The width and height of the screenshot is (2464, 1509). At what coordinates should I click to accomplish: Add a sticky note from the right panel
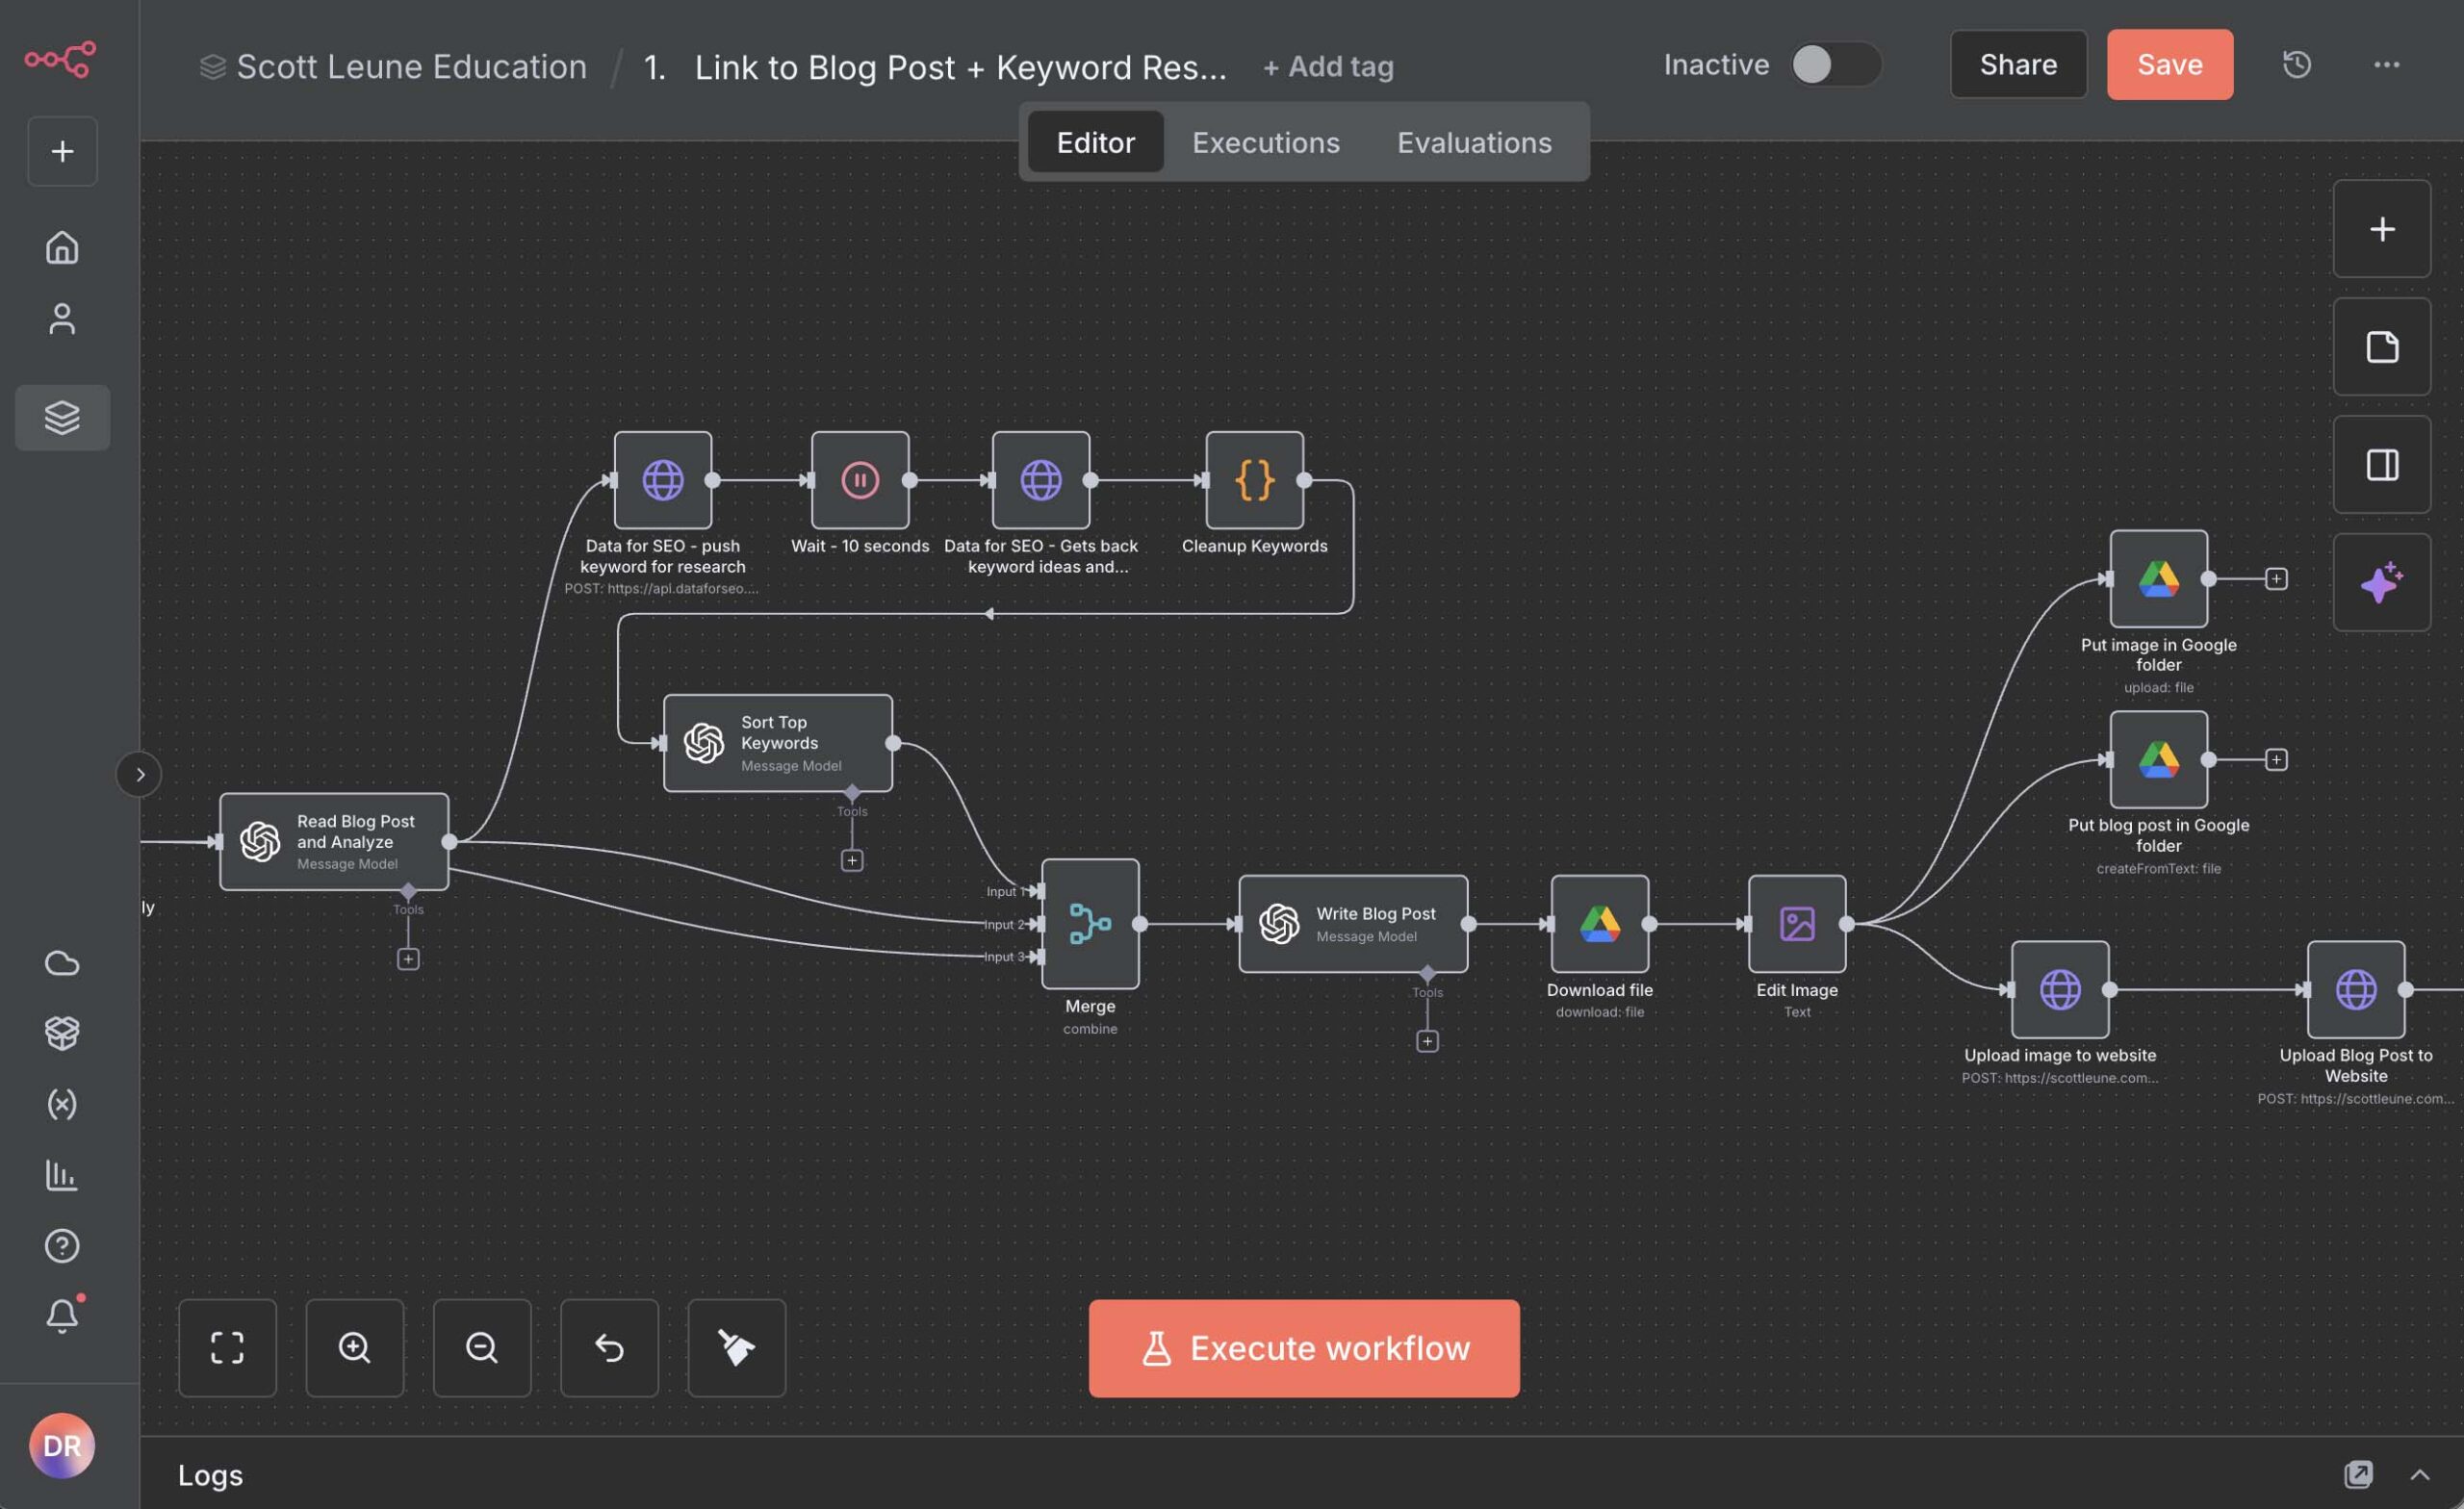click(x=2381, y=347)
